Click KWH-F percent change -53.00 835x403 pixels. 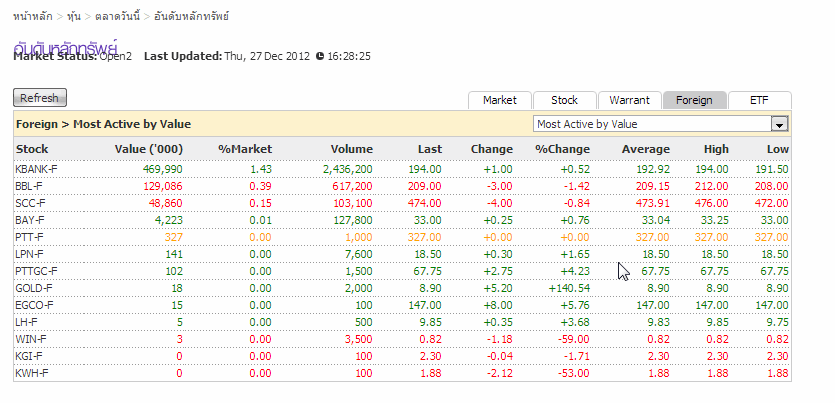[x=574, y=374]
